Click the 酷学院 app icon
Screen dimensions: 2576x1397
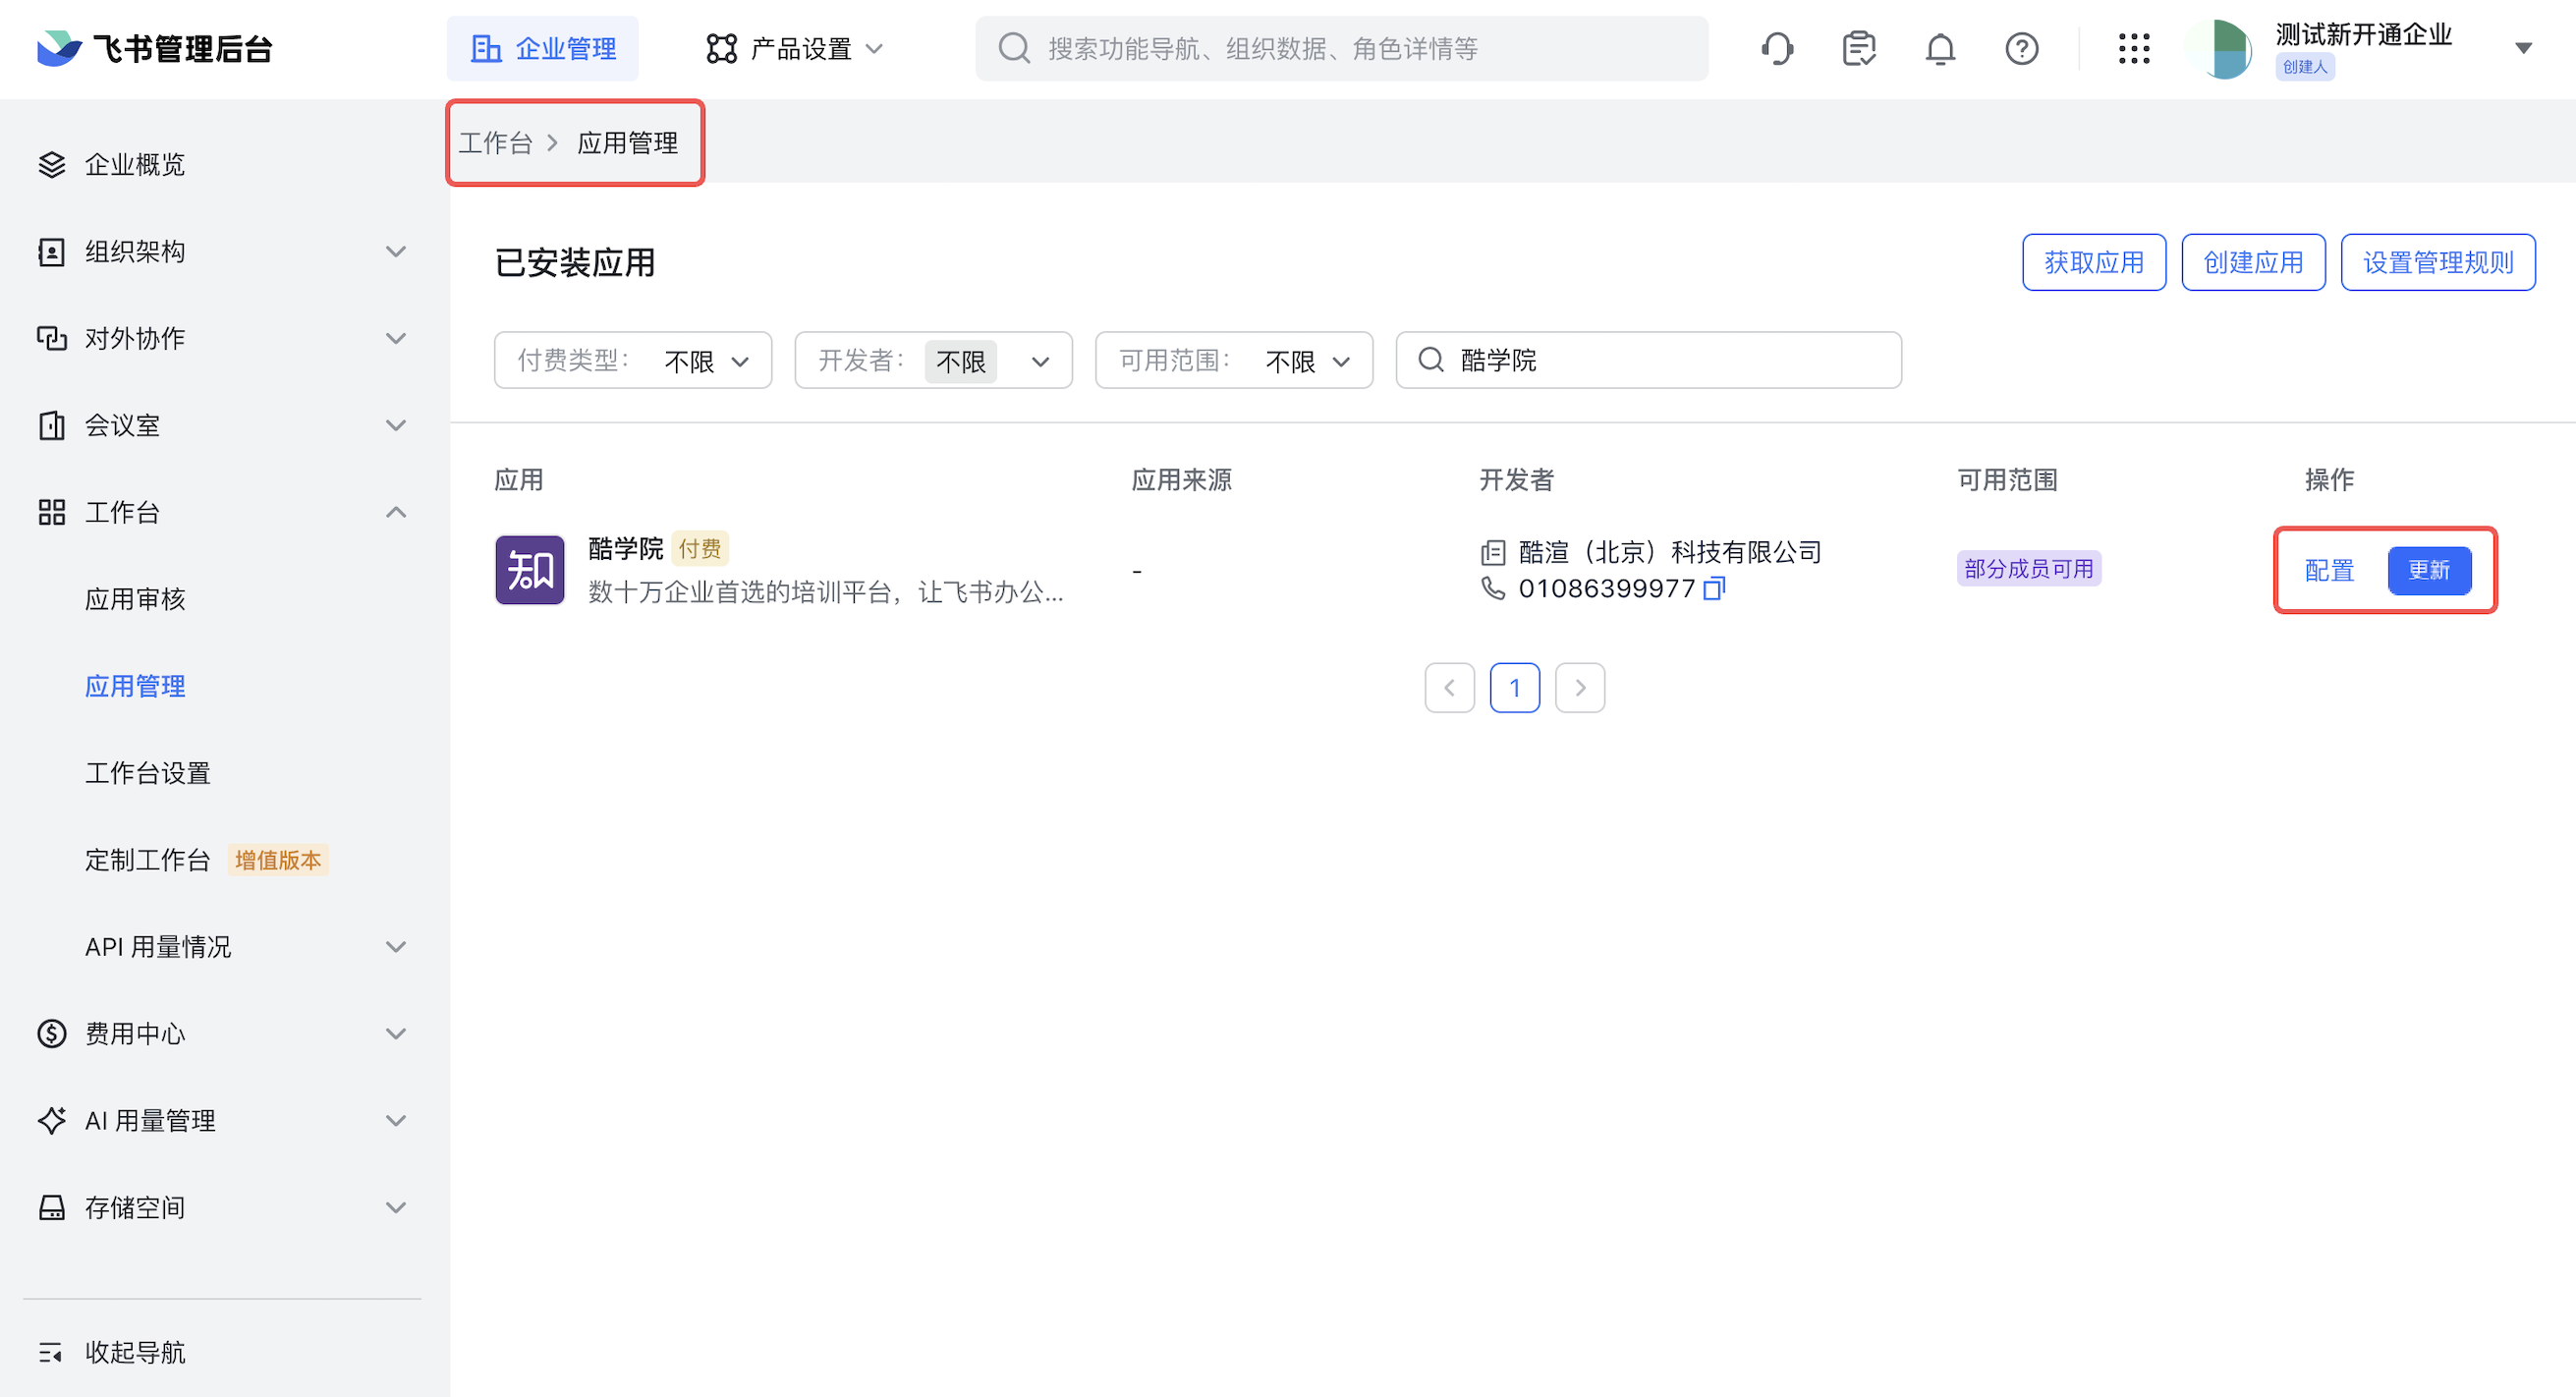tap(530, 569)
